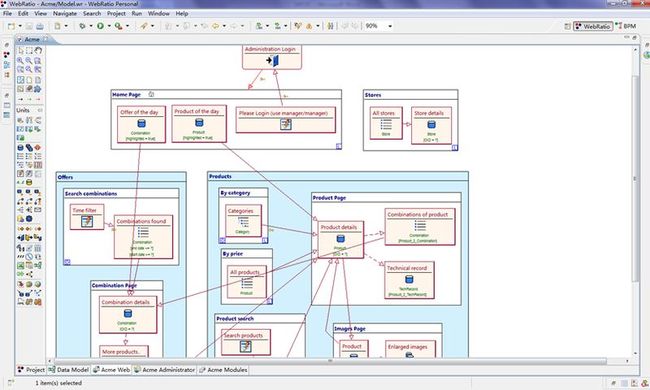
Task: Select the arrow selection tool in palette
Action: point(21,51)
